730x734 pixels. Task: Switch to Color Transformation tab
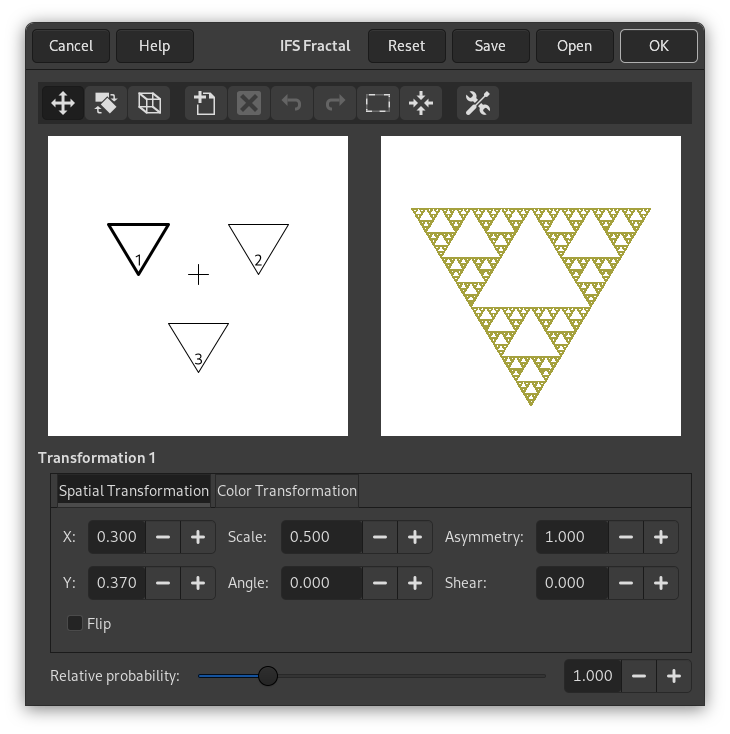287,491
